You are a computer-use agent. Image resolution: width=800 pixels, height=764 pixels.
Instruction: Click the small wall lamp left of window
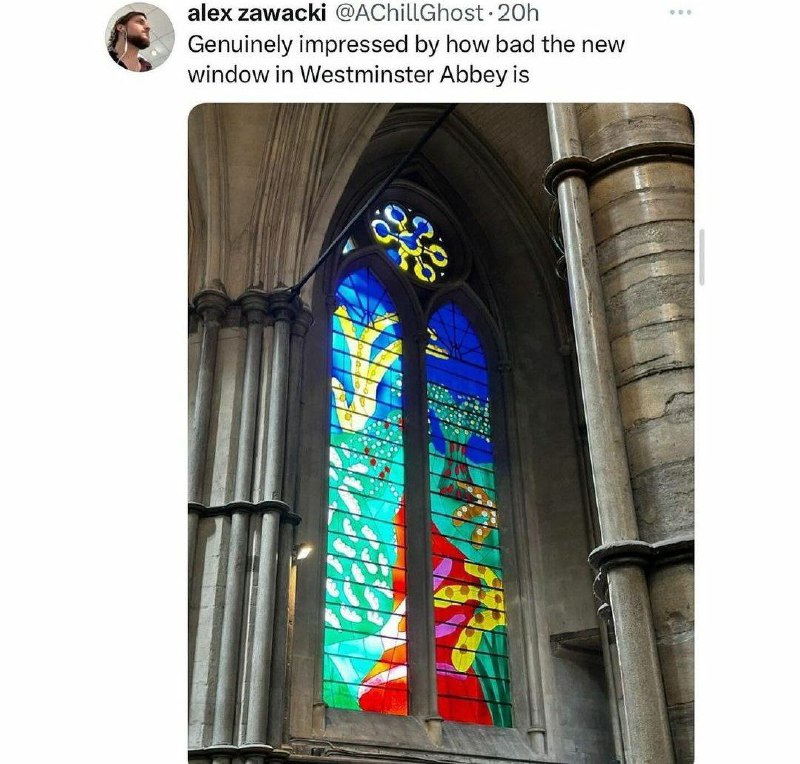304,552
